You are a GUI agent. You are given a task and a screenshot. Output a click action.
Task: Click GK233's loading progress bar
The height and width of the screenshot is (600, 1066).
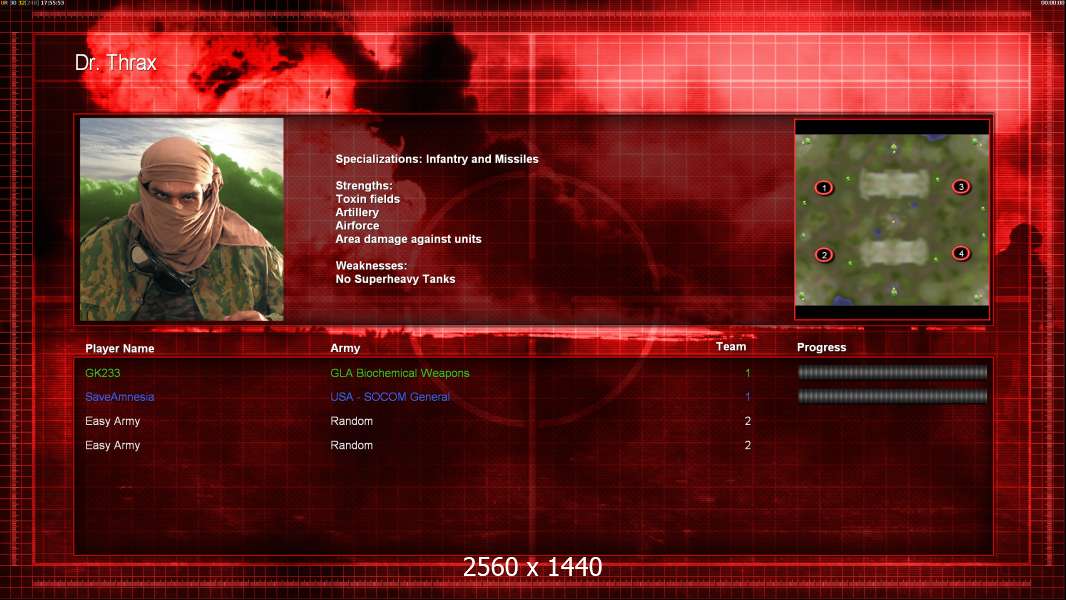click(892, 372)
